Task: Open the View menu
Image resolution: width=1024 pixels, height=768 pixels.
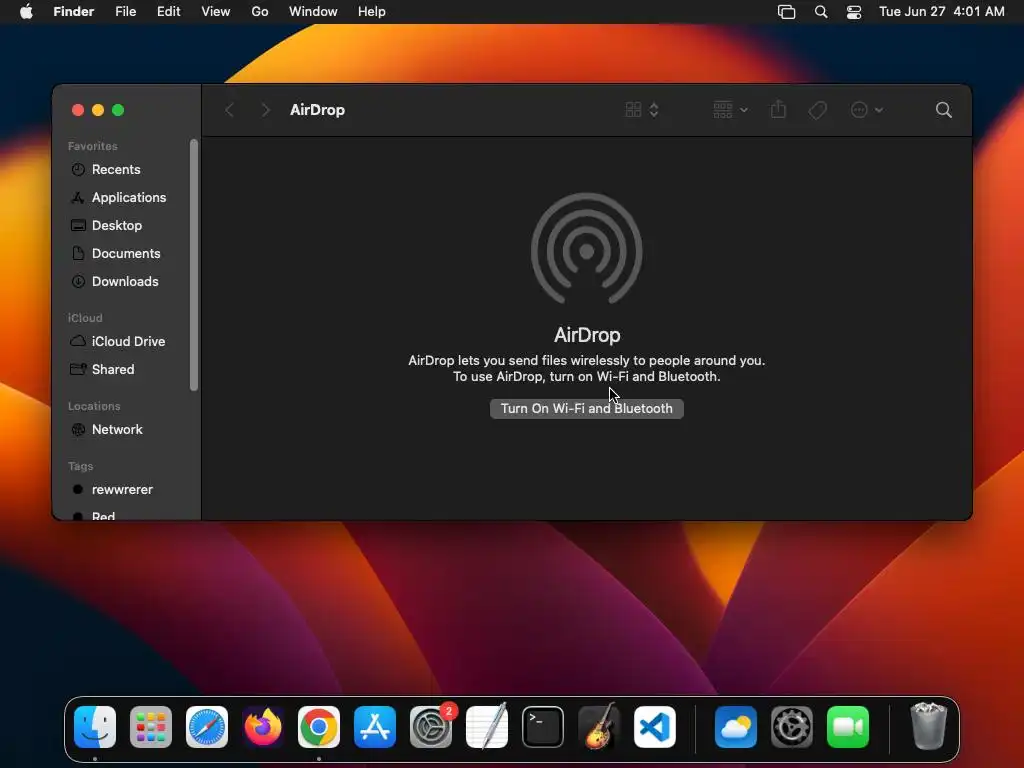Action: pos(216,12)
